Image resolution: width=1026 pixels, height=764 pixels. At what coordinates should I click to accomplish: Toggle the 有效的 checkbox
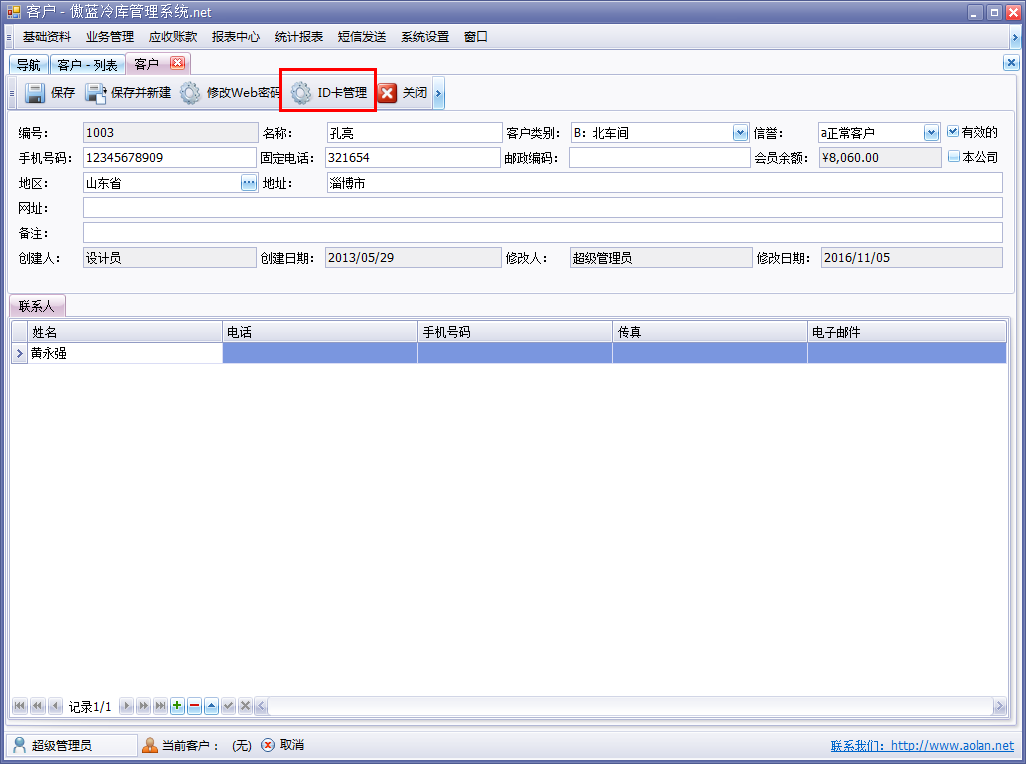pos(953,132)
